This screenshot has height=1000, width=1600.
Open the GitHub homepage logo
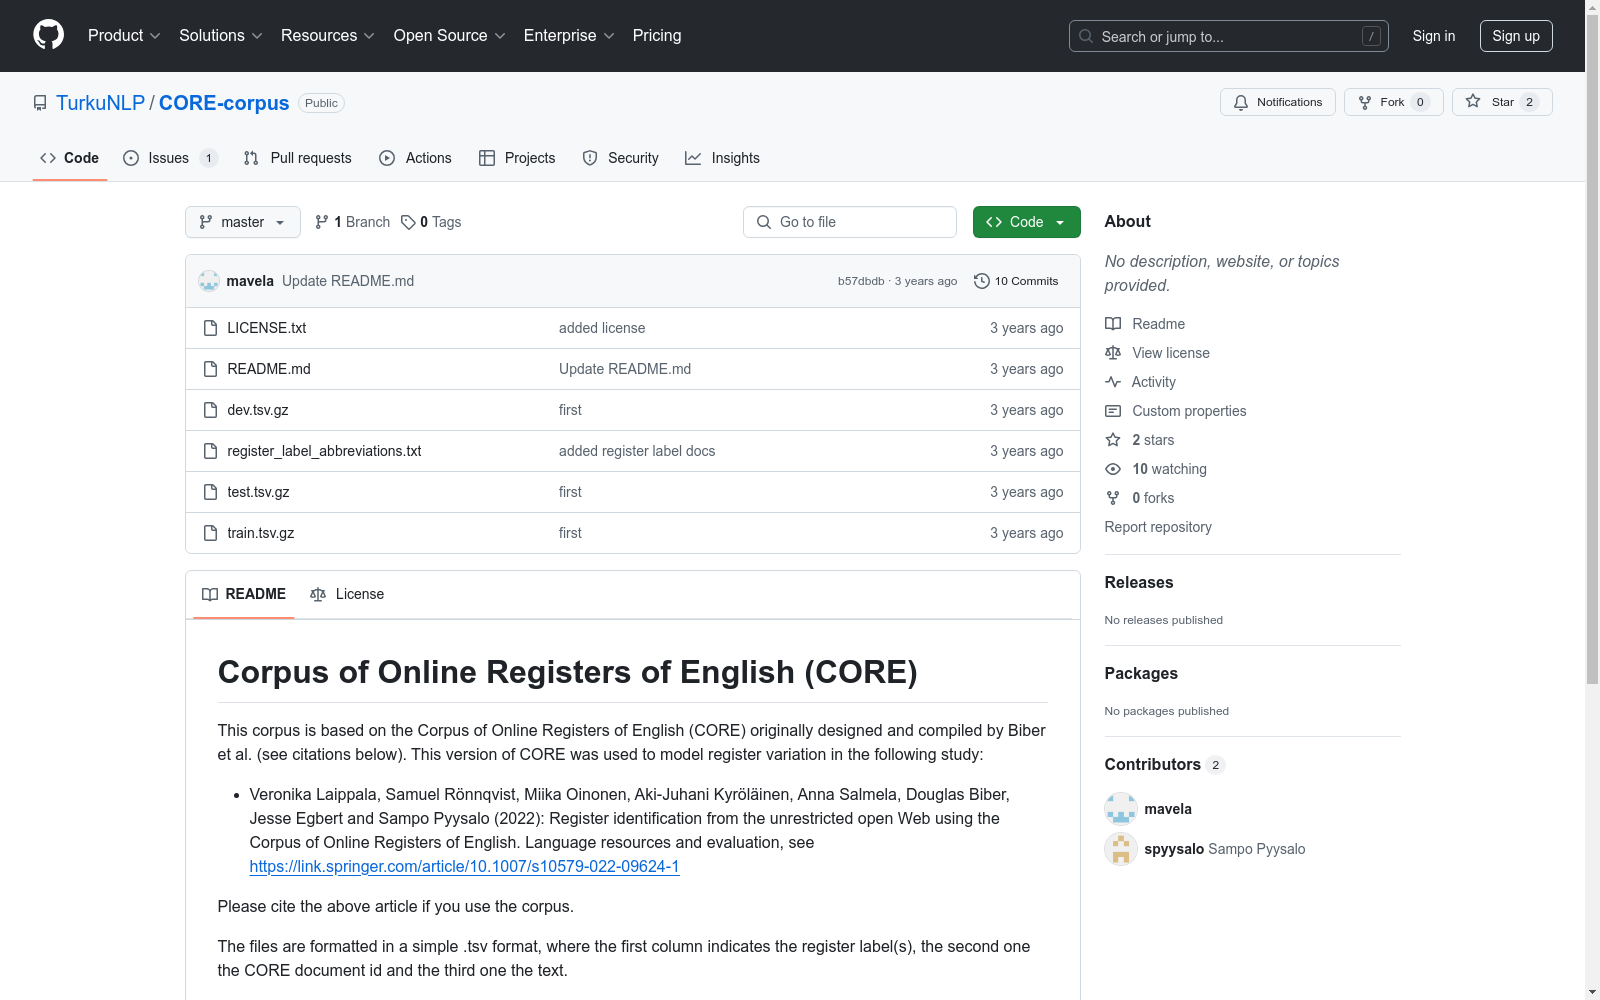coord(48,35)
